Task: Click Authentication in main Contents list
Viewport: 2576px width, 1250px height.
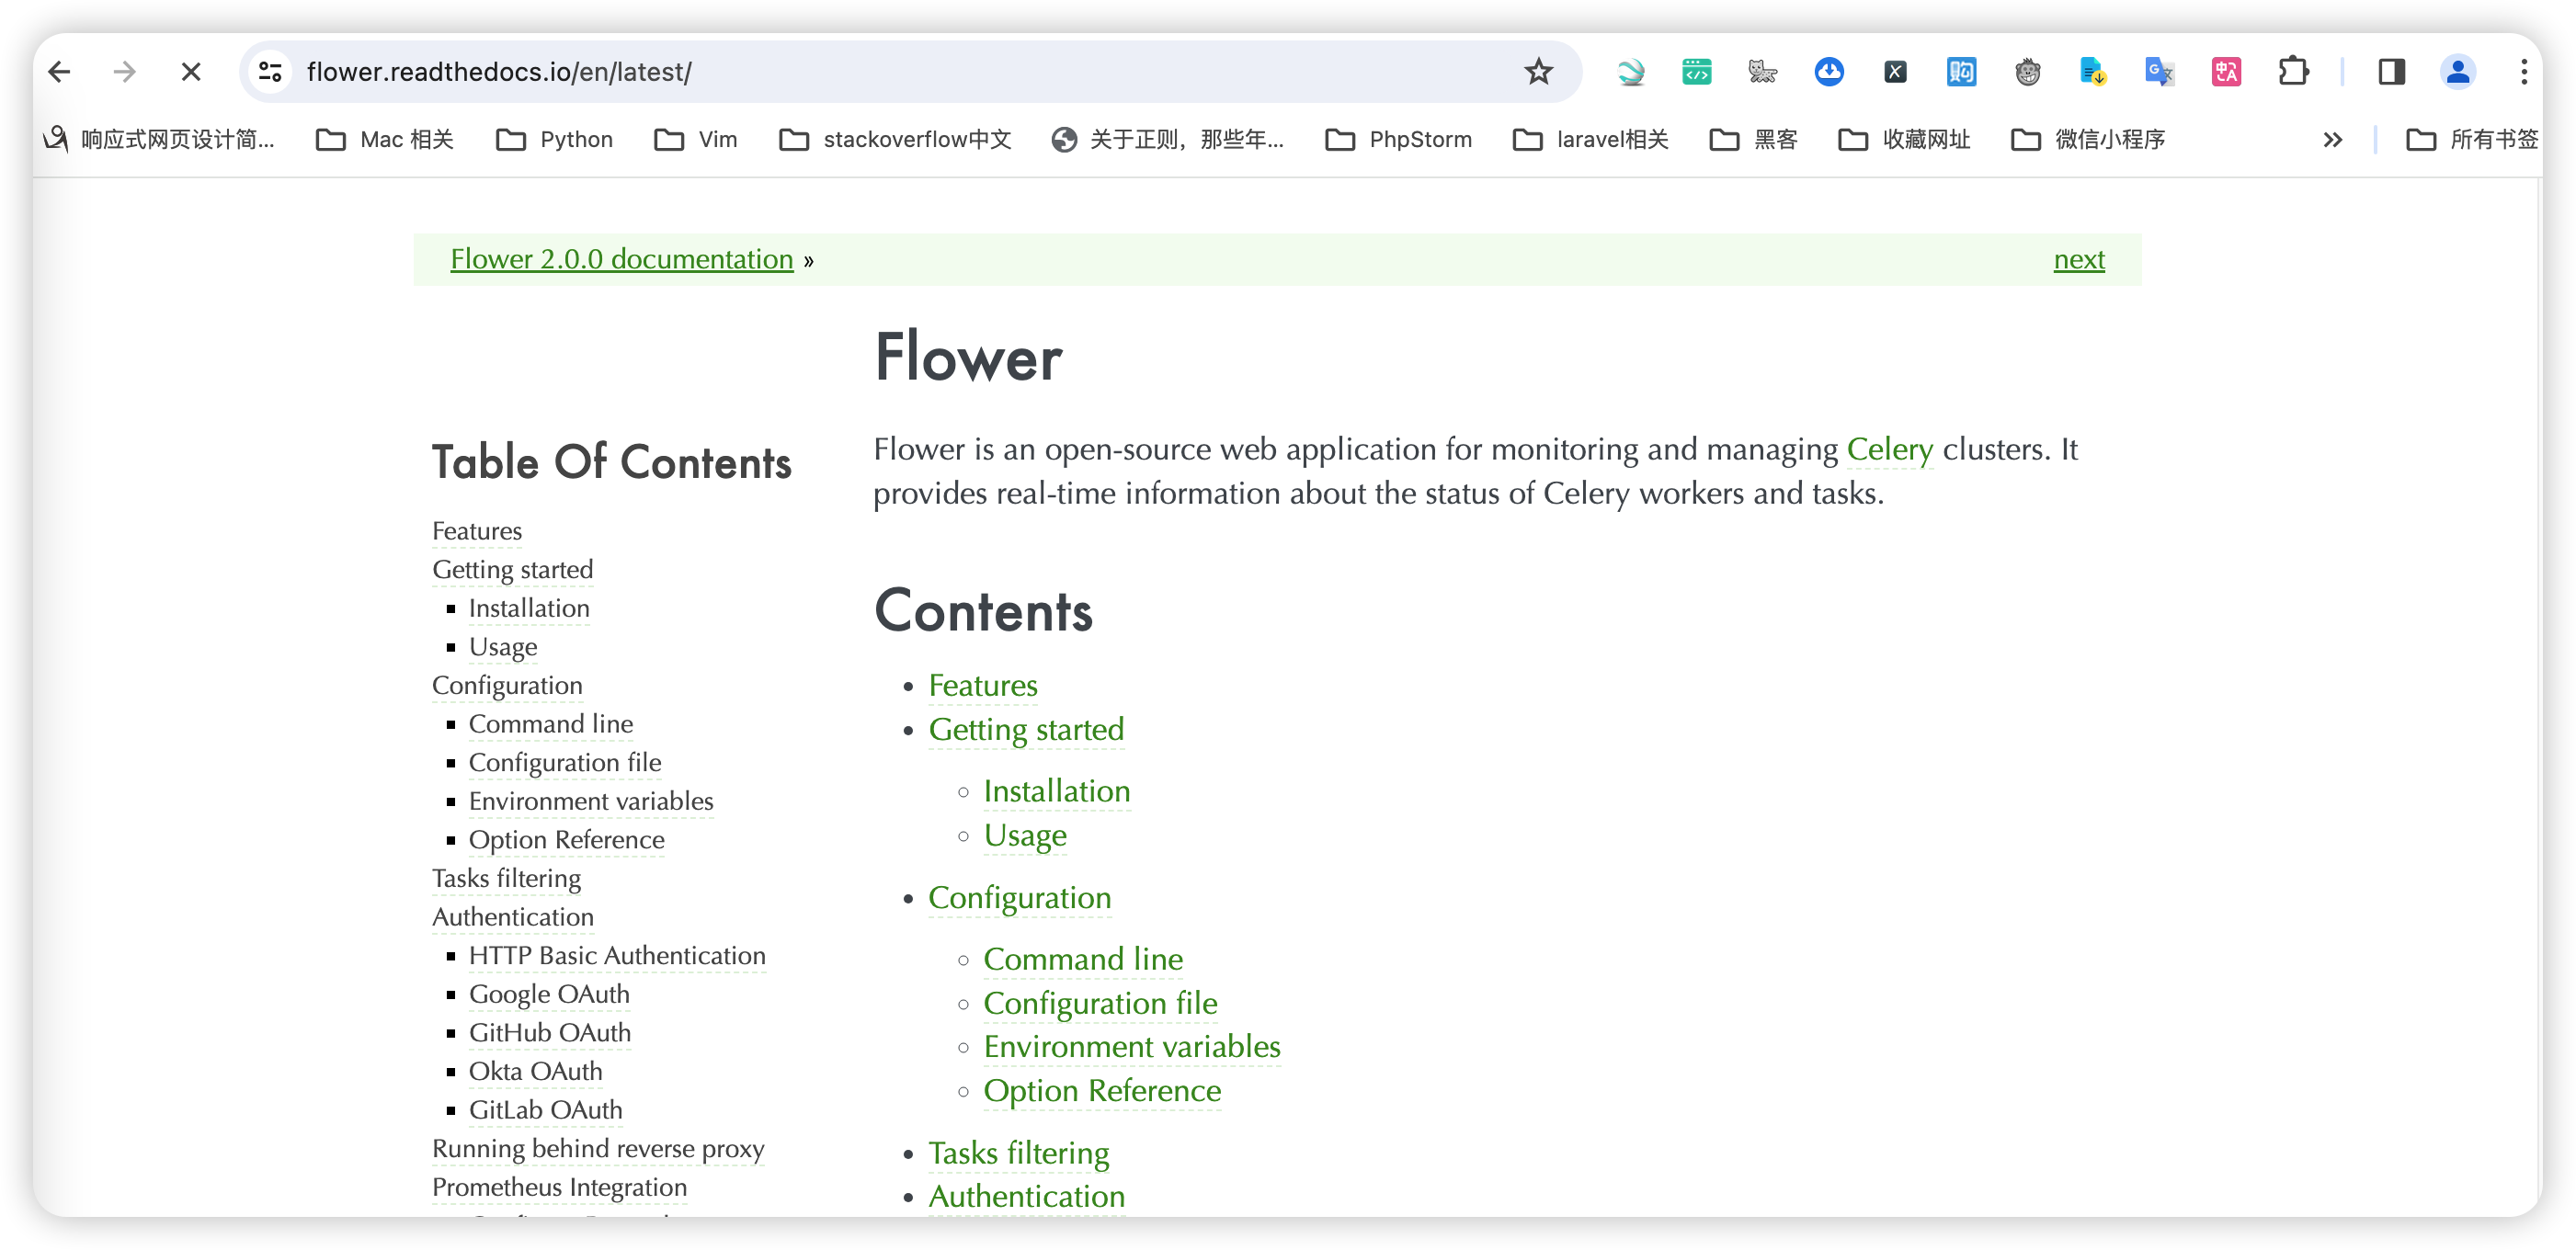Action: [x=1026, y=1197]
